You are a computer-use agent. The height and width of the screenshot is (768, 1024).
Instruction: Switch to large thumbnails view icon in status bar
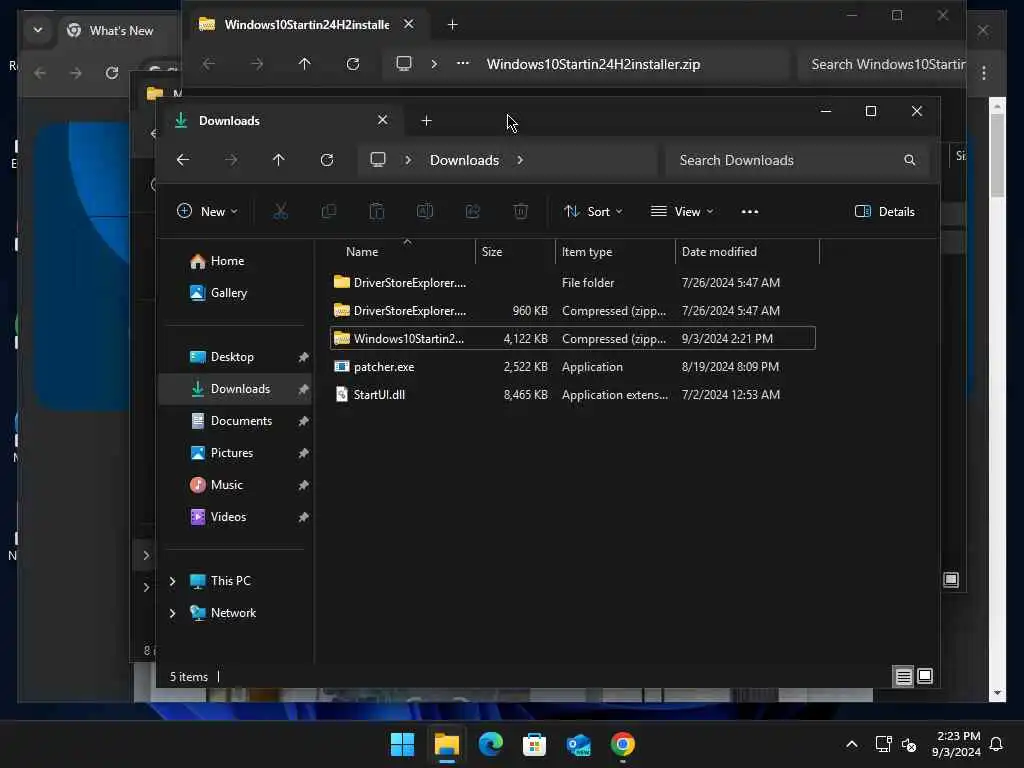coord(925,677)
